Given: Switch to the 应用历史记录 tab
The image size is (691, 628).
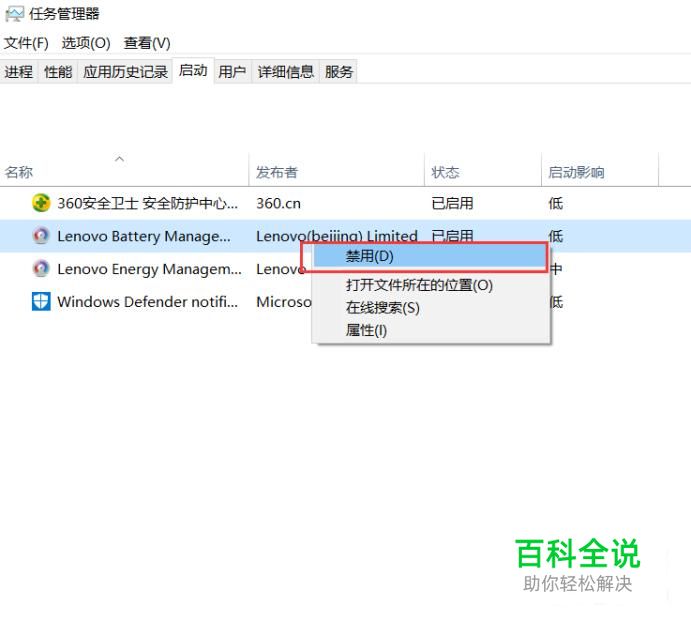Looking at the screenshot, I should pos(125,71).
